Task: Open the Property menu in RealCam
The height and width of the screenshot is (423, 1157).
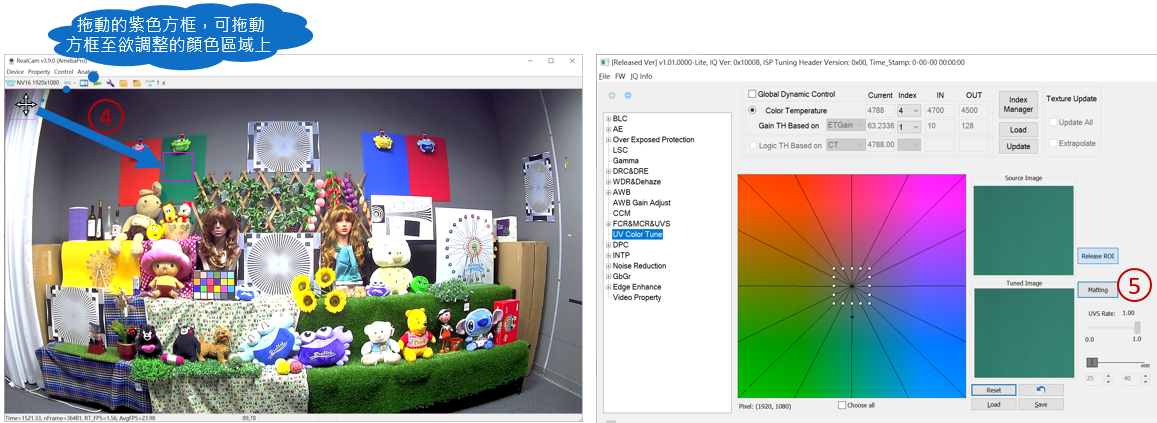Action: pos(39,72)
